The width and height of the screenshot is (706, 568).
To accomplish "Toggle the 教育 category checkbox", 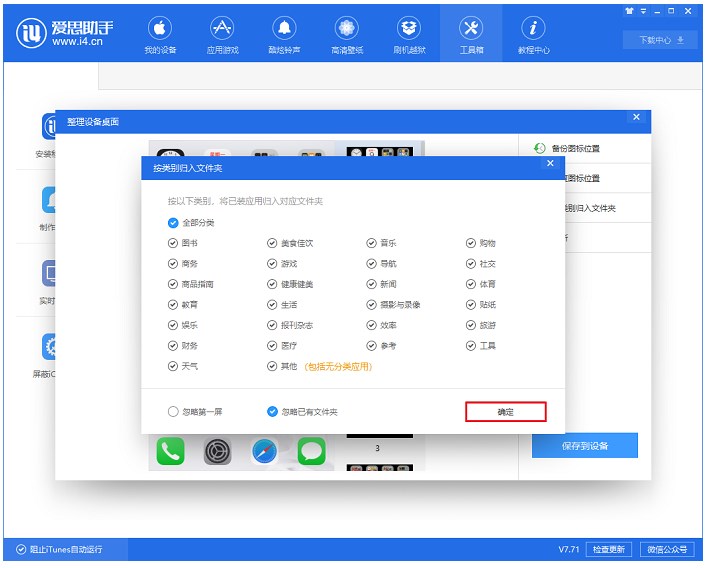I will click(173, 305).
